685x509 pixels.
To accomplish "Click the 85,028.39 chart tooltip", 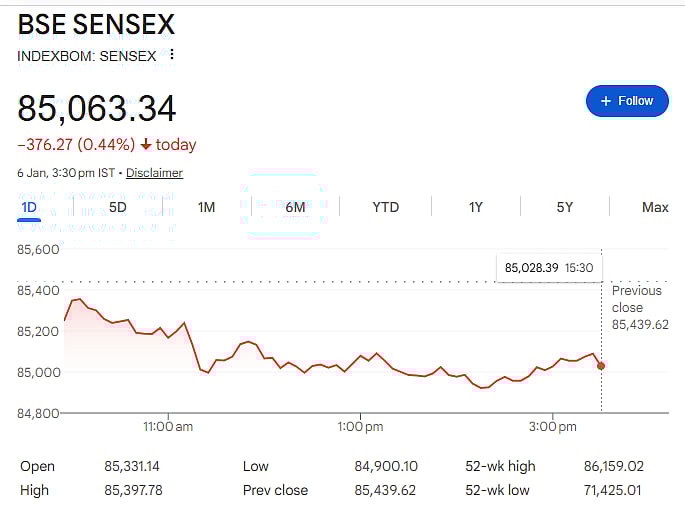I will [x=549, y=268].
